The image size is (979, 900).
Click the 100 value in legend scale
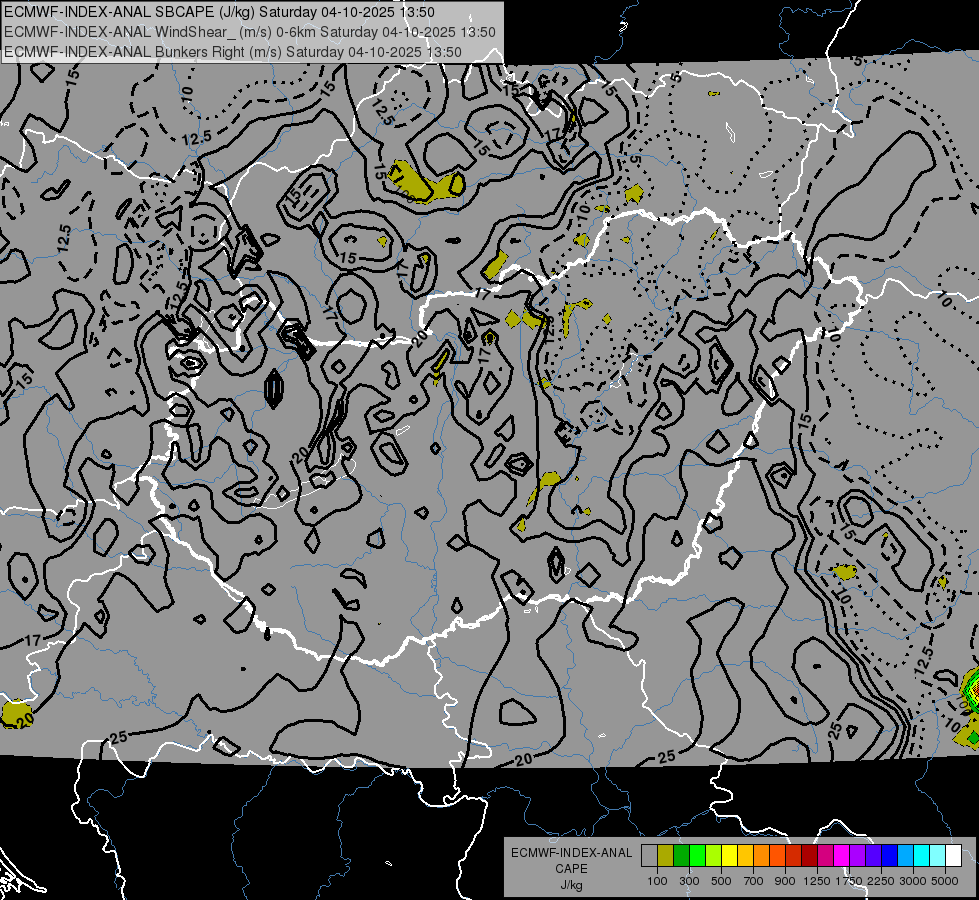[657, 881]
